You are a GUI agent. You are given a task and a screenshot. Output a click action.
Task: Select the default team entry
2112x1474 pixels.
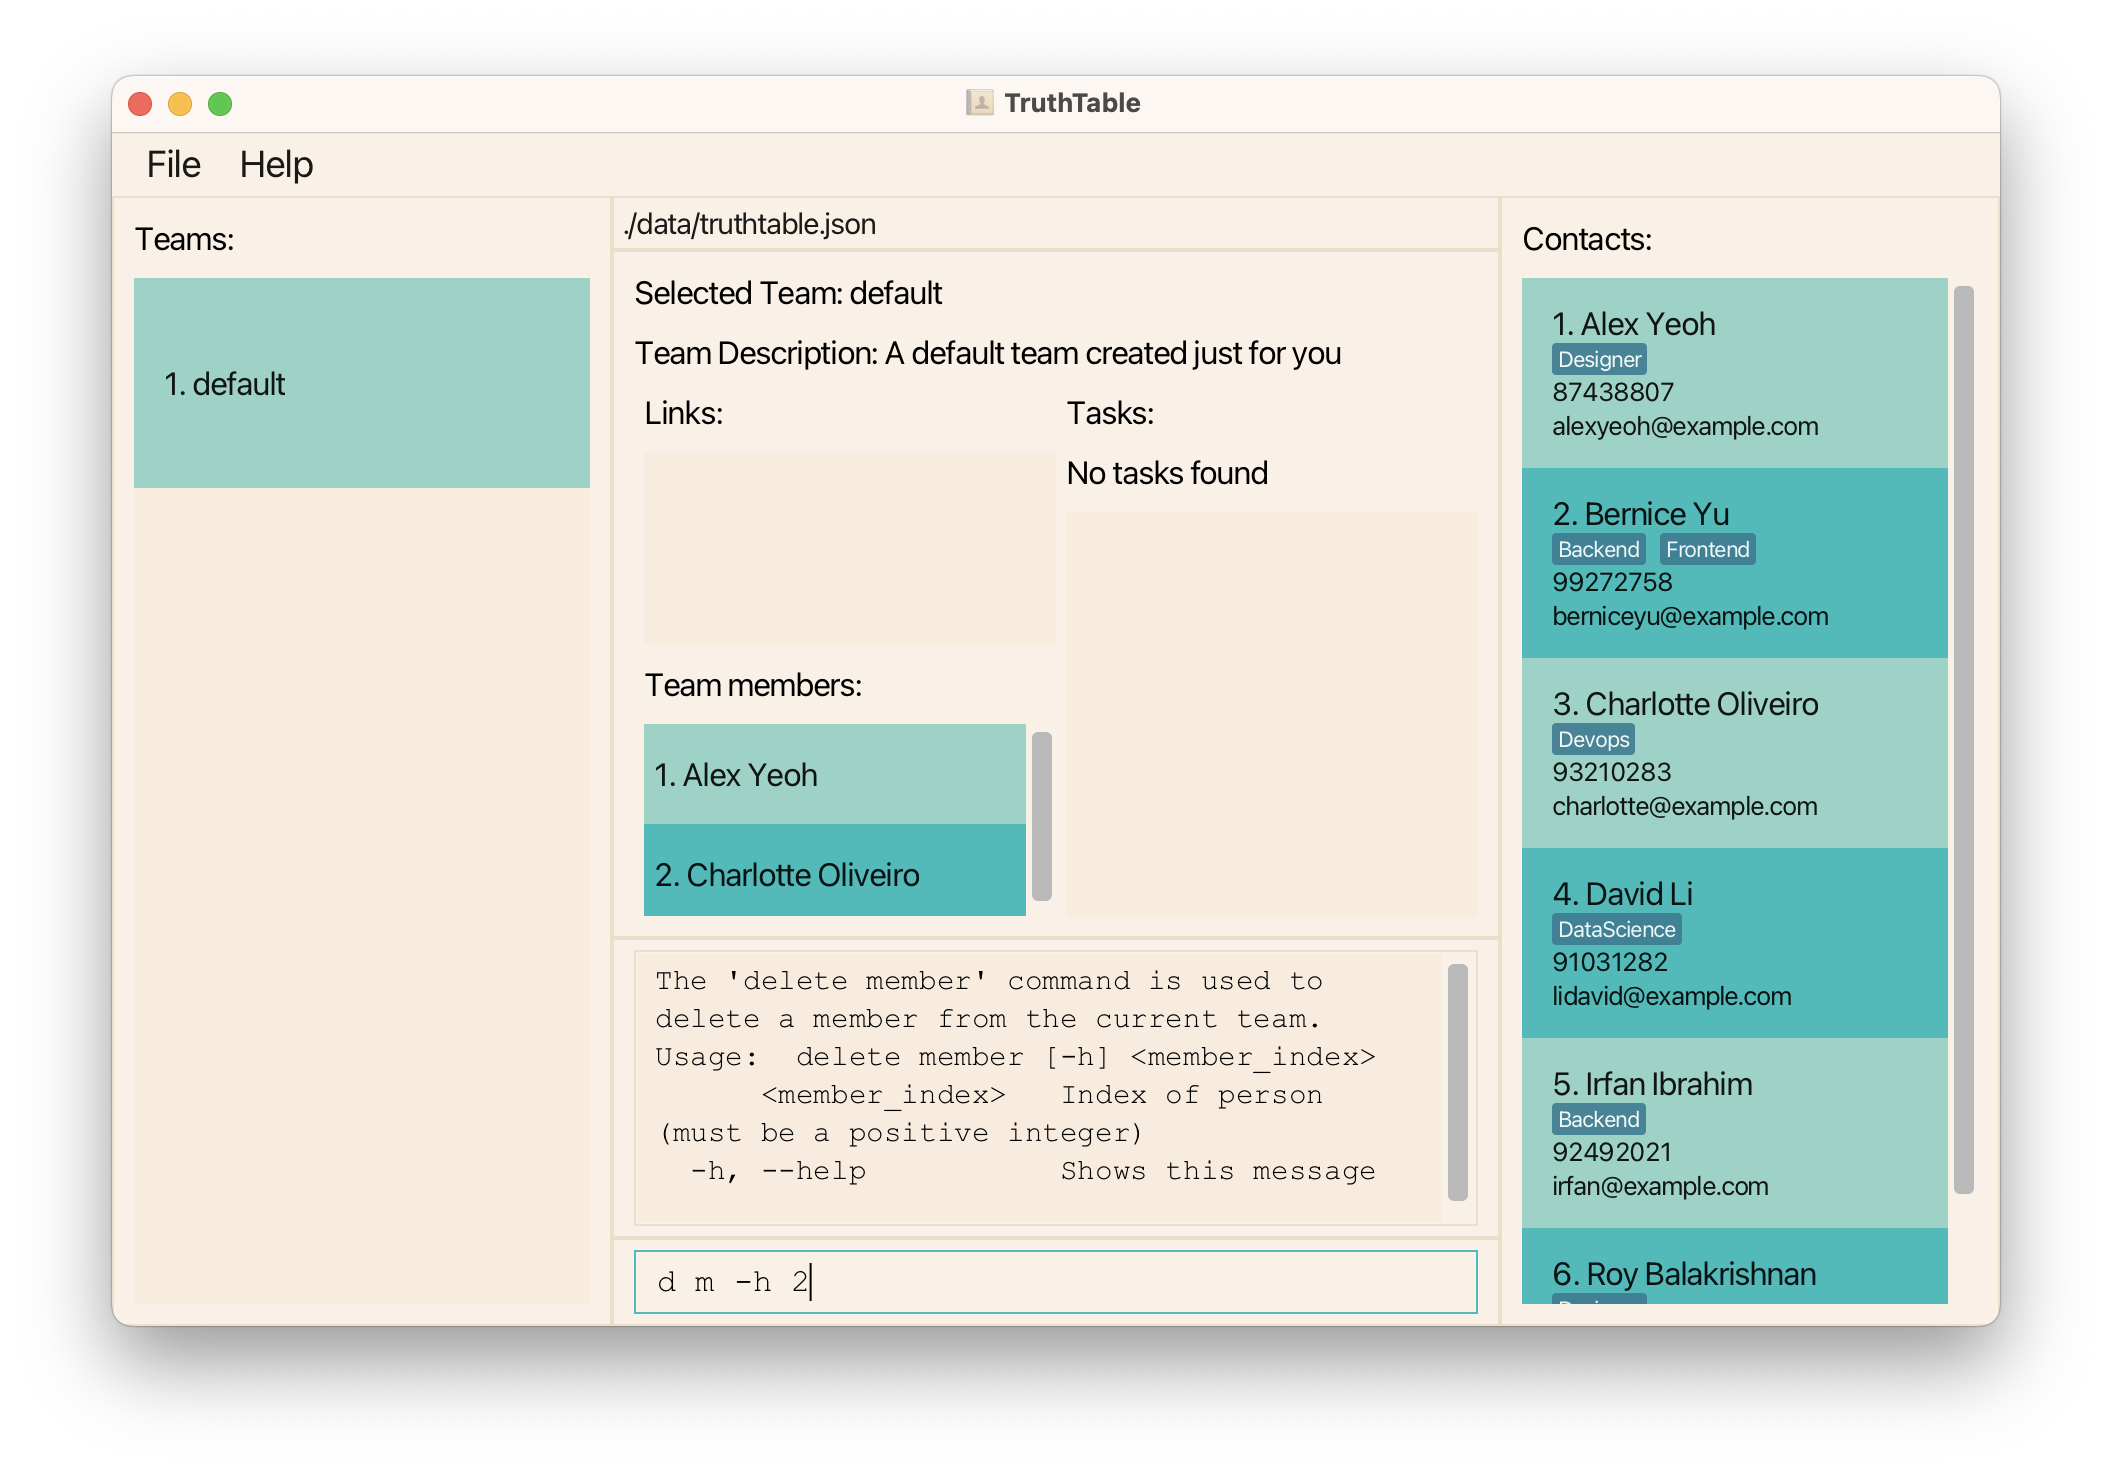tap(361, 383)
